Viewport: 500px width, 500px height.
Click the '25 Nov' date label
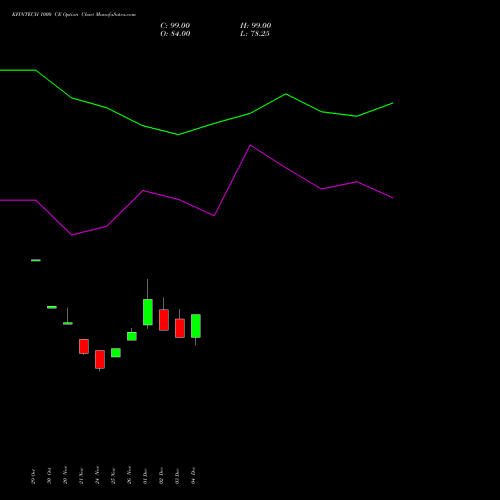[113, 476]
